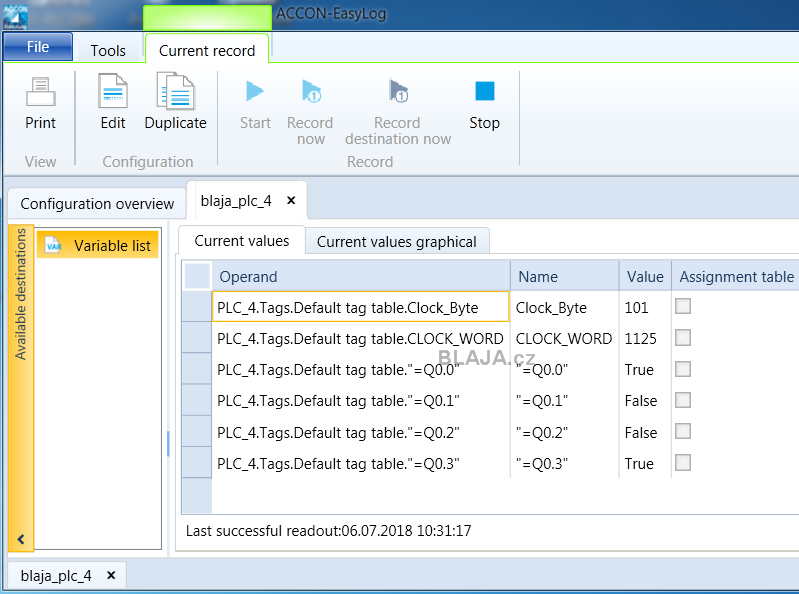Click the Value column header
Screen dimensions: 799x594
tap(645, 276)
